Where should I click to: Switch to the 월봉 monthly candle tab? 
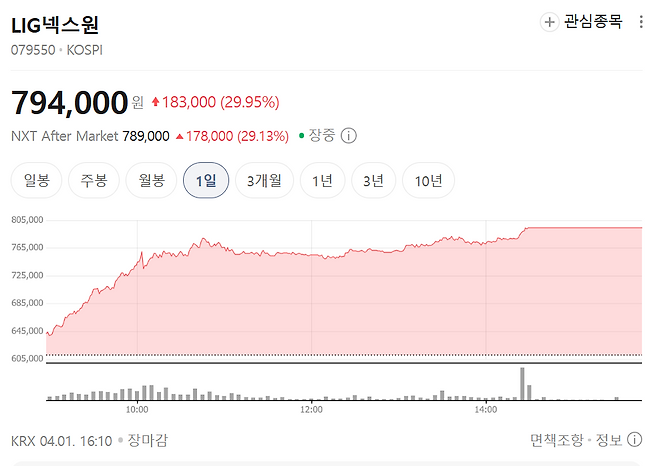point(151,181)
